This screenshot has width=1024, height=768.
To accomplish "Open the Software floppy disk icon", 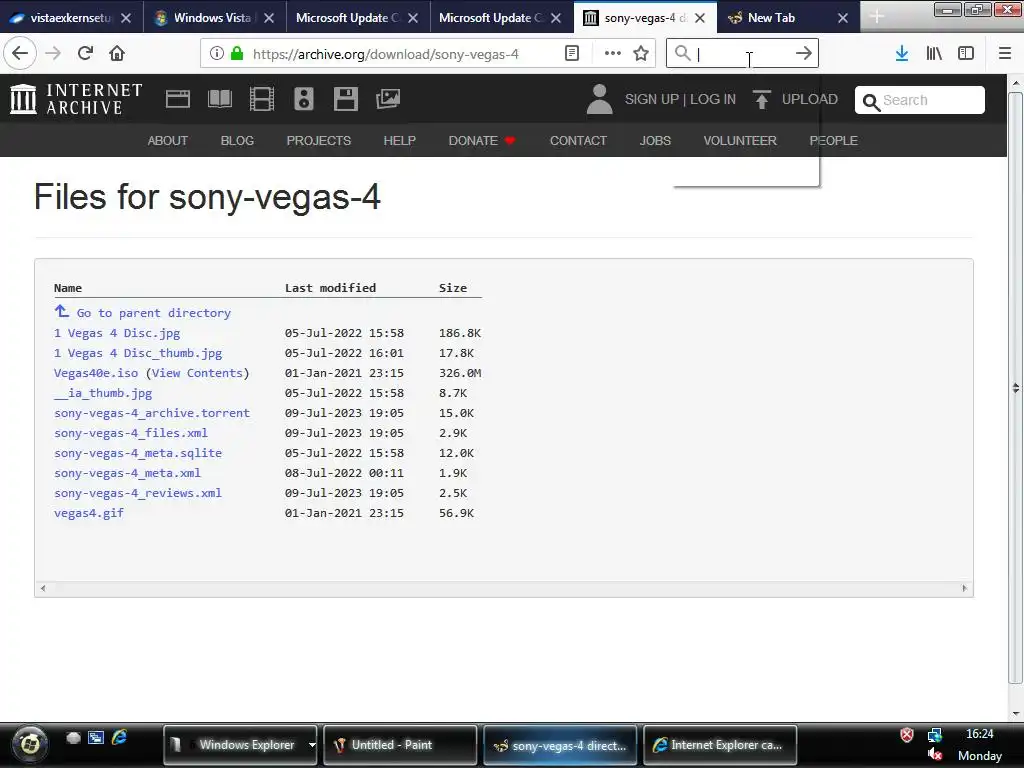I will point(345,99).
